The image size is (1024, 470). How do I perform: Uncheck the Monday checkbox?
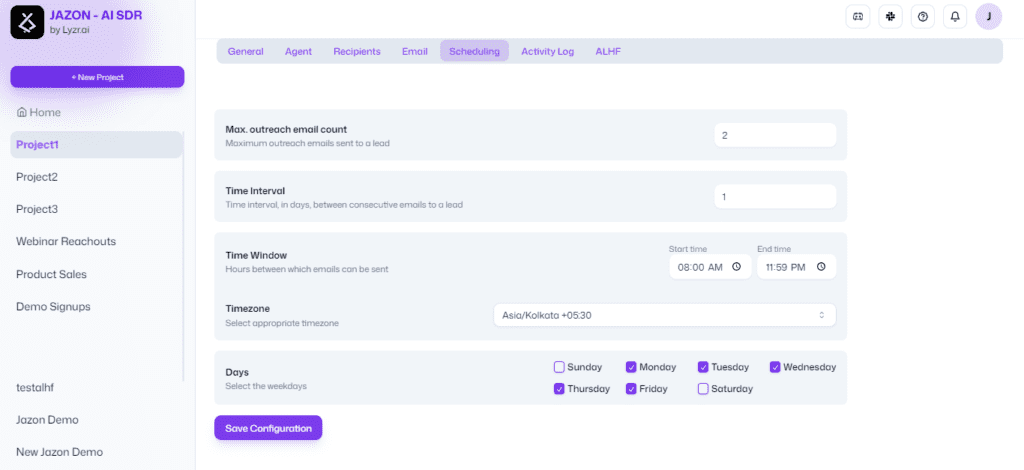pos(632,367)
